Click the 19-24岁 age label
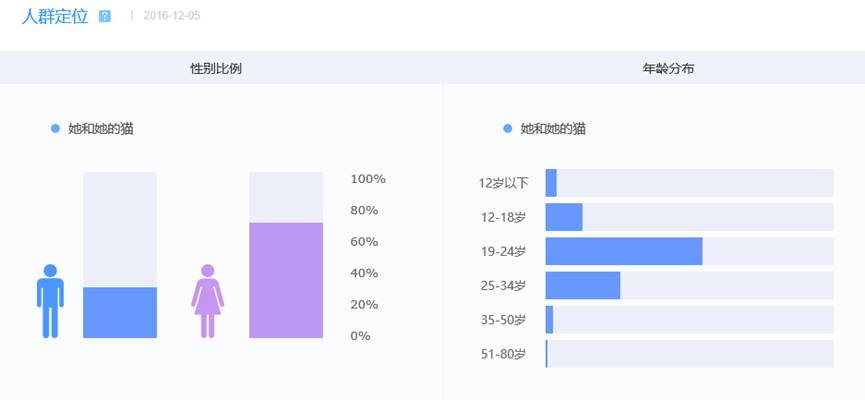The height and width of the screenshot is (400, 865). pos(503,251)
